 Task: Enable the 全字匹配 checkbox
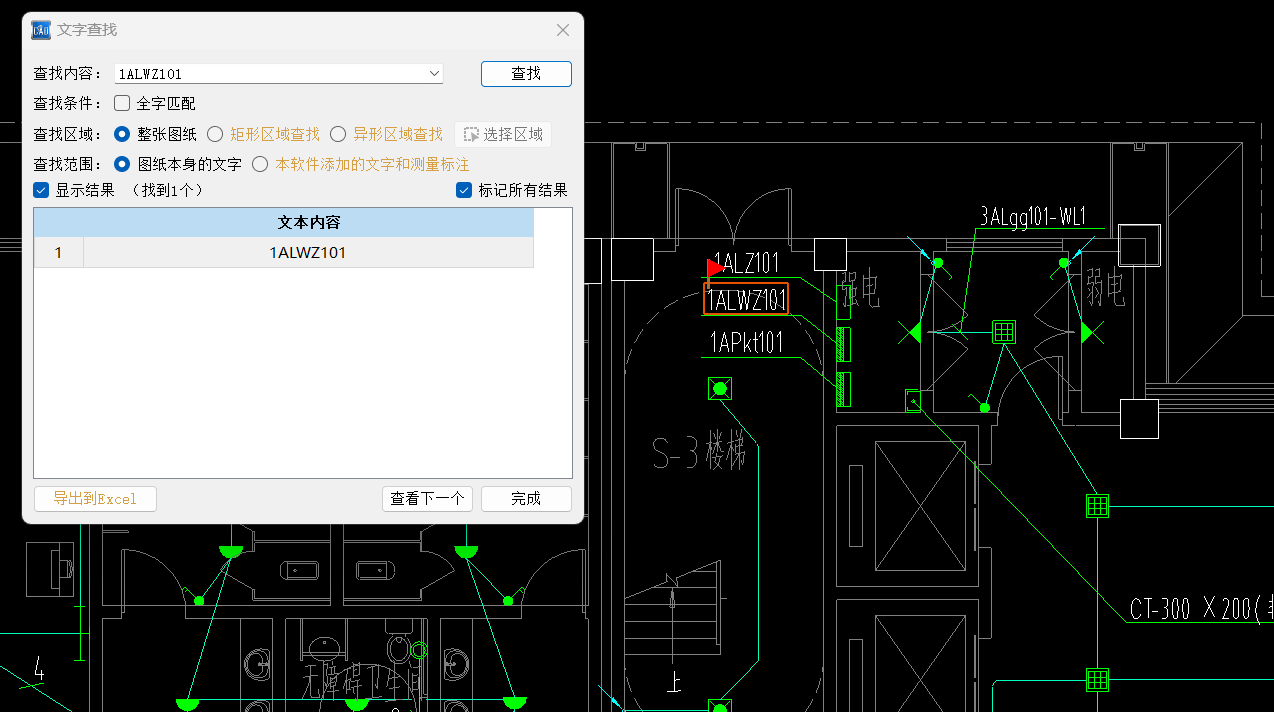click(x=122, y=103)
